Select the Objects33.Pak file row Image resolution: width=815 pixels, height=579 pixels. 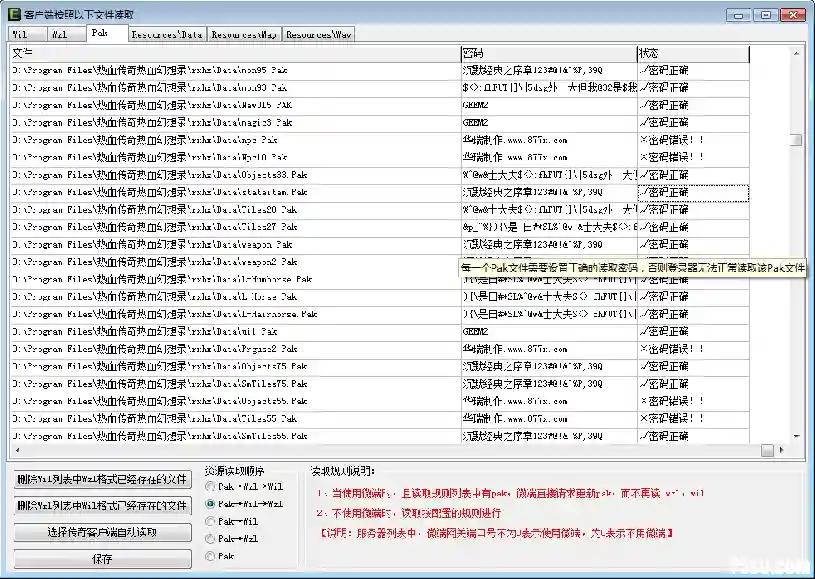click(x=380, y=175)
